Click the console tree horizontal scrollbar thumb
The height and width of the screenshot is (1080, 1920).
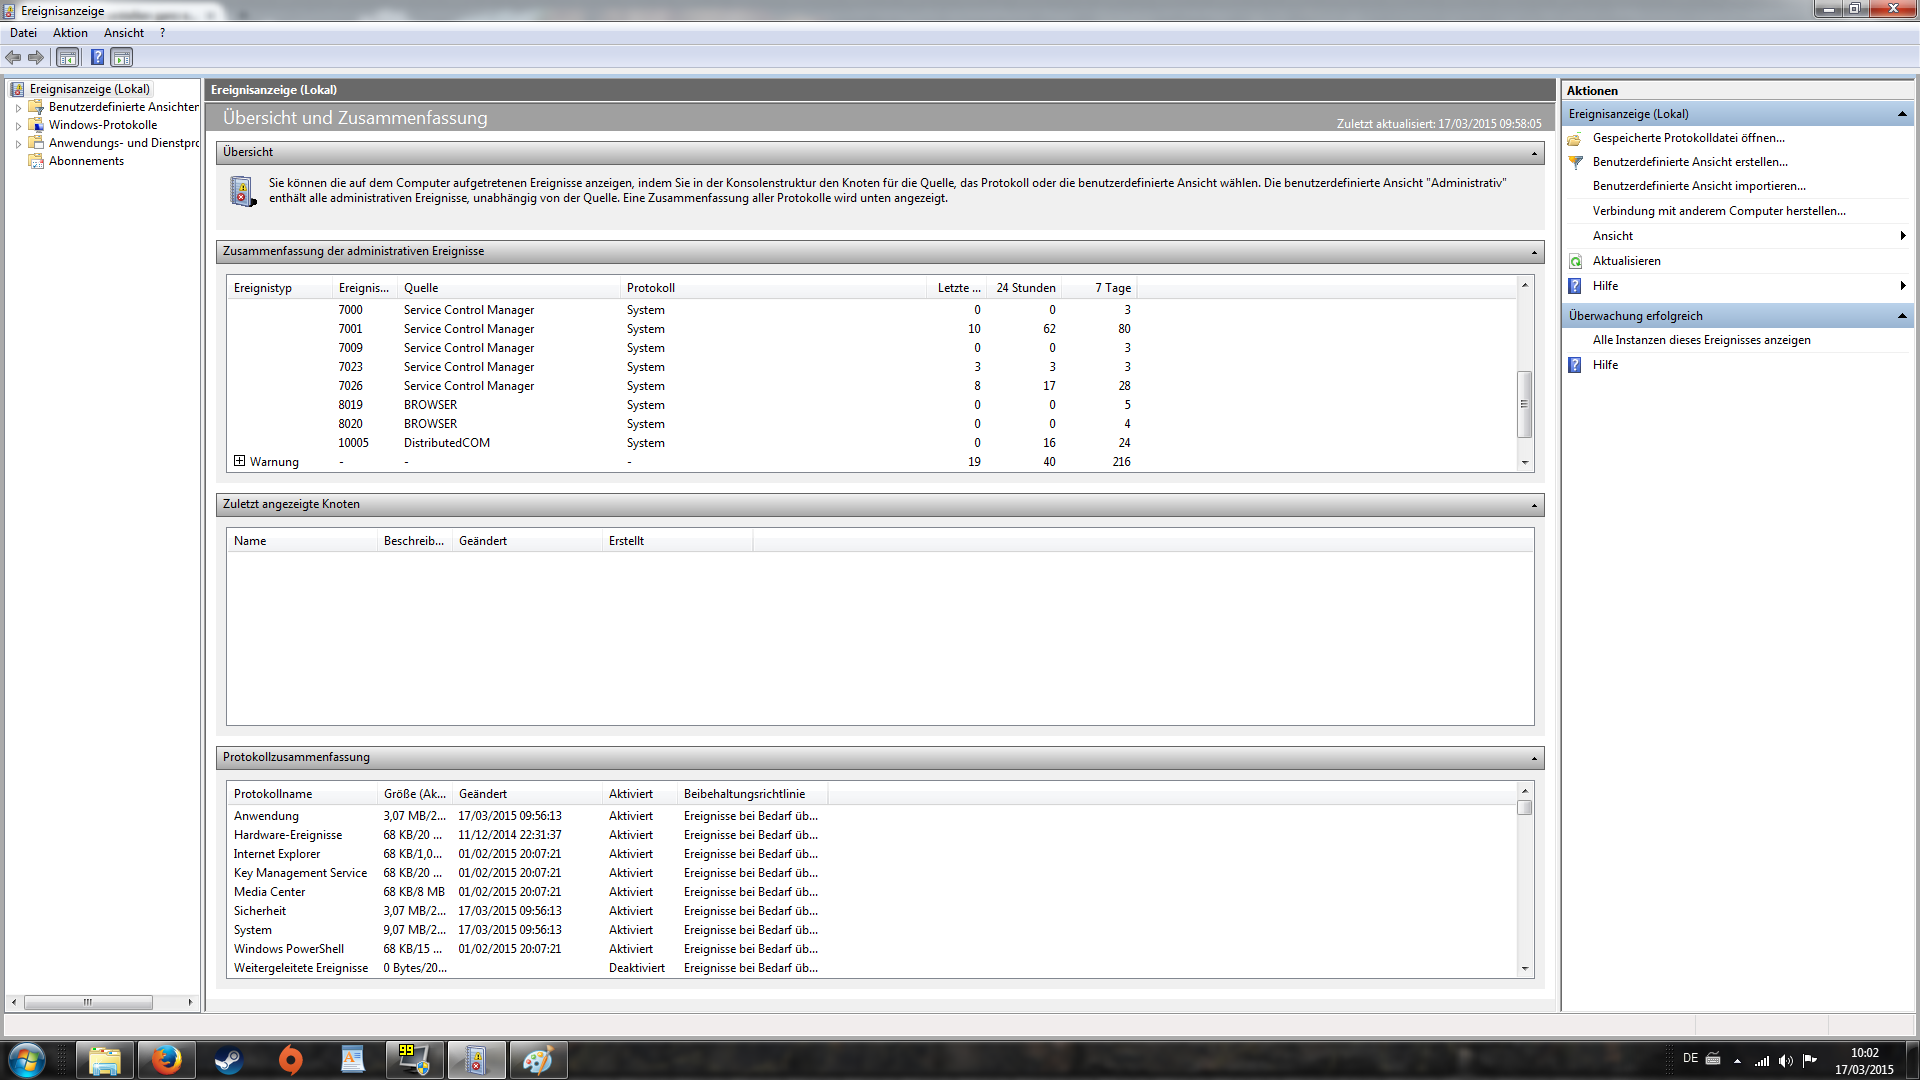click(88, 1002)
